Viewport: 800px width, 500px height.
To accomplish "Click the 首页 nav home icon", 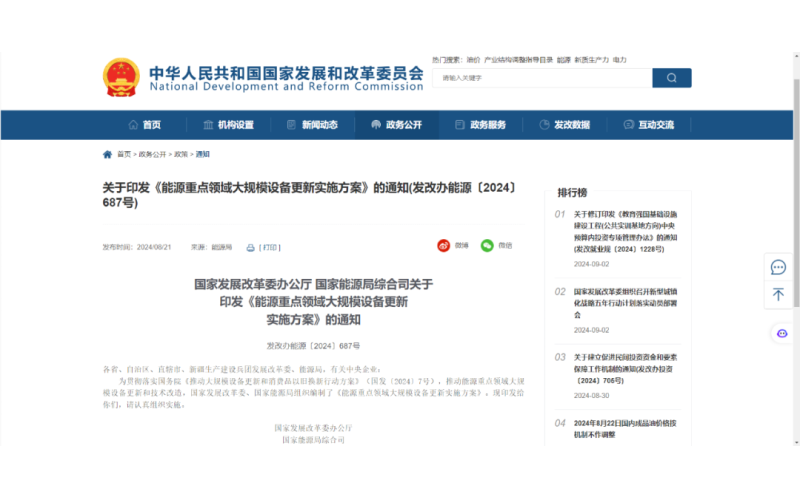I will tap(133, 125).
